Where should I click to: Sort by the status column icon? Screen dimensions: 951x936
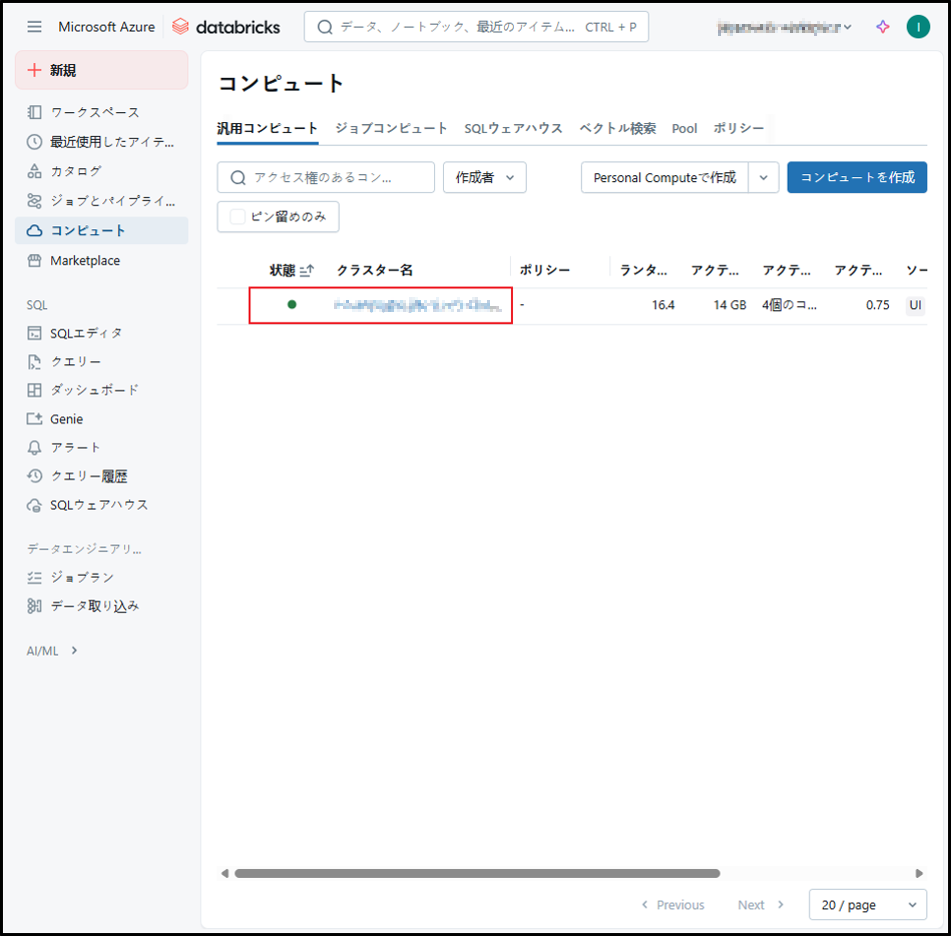coord(307,270)
